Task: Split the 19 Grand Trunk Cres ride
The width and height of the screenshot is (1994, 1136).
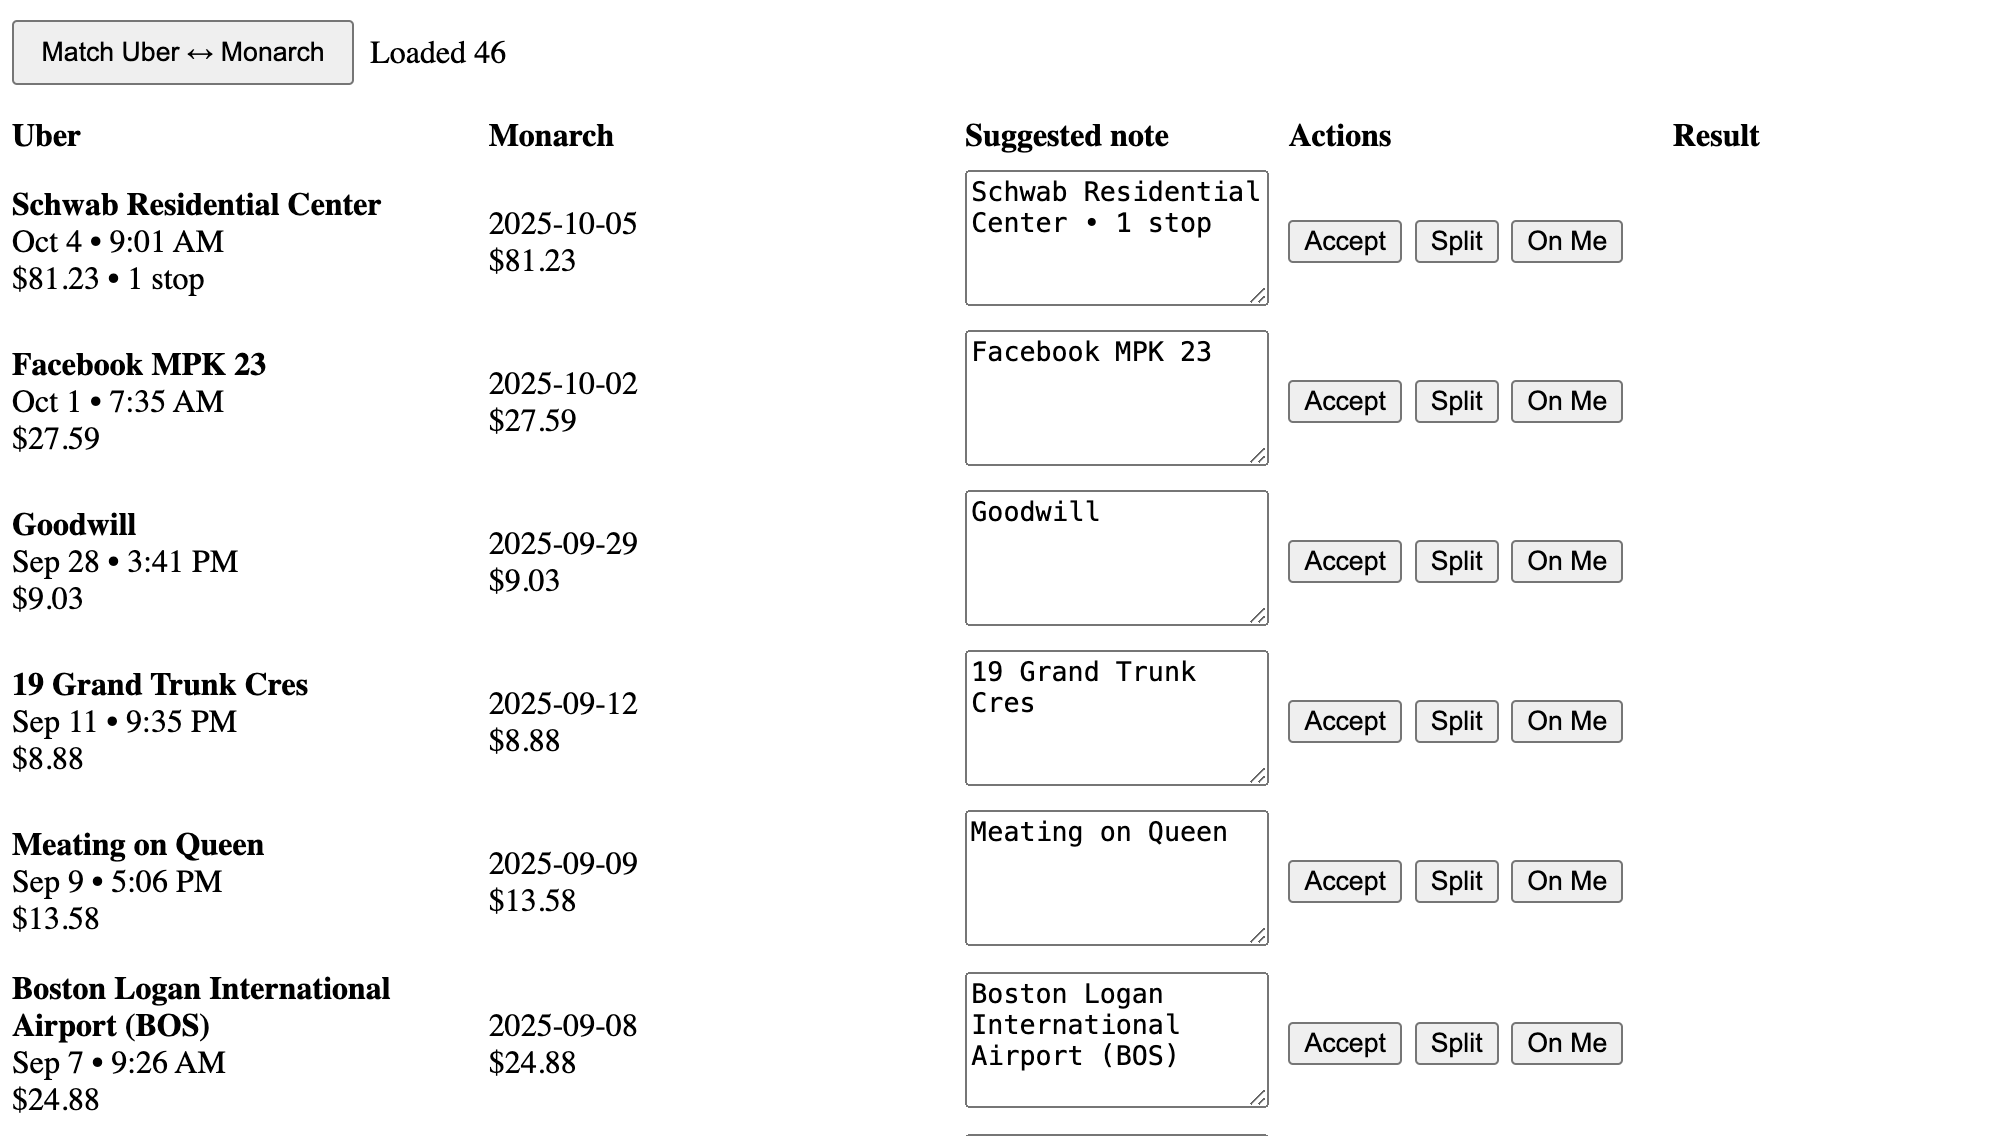Action: [x=1456, y=722]
